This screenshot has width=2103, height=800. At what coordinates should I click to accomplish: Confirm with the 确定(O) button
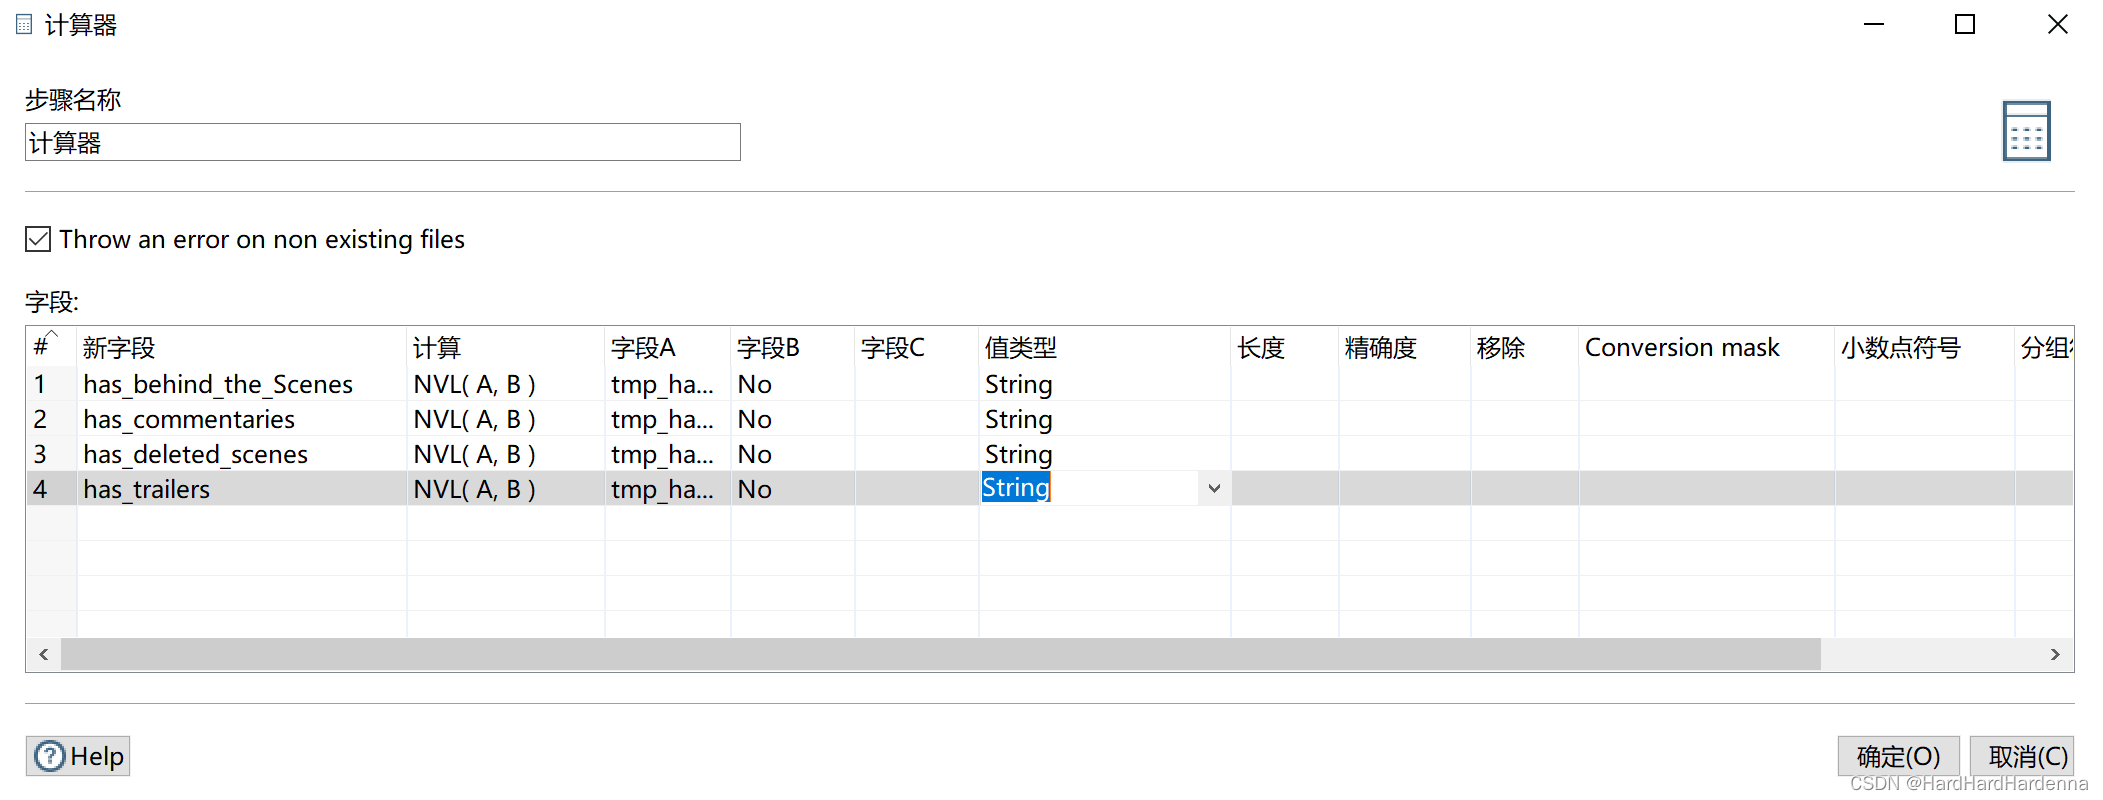1898,756
